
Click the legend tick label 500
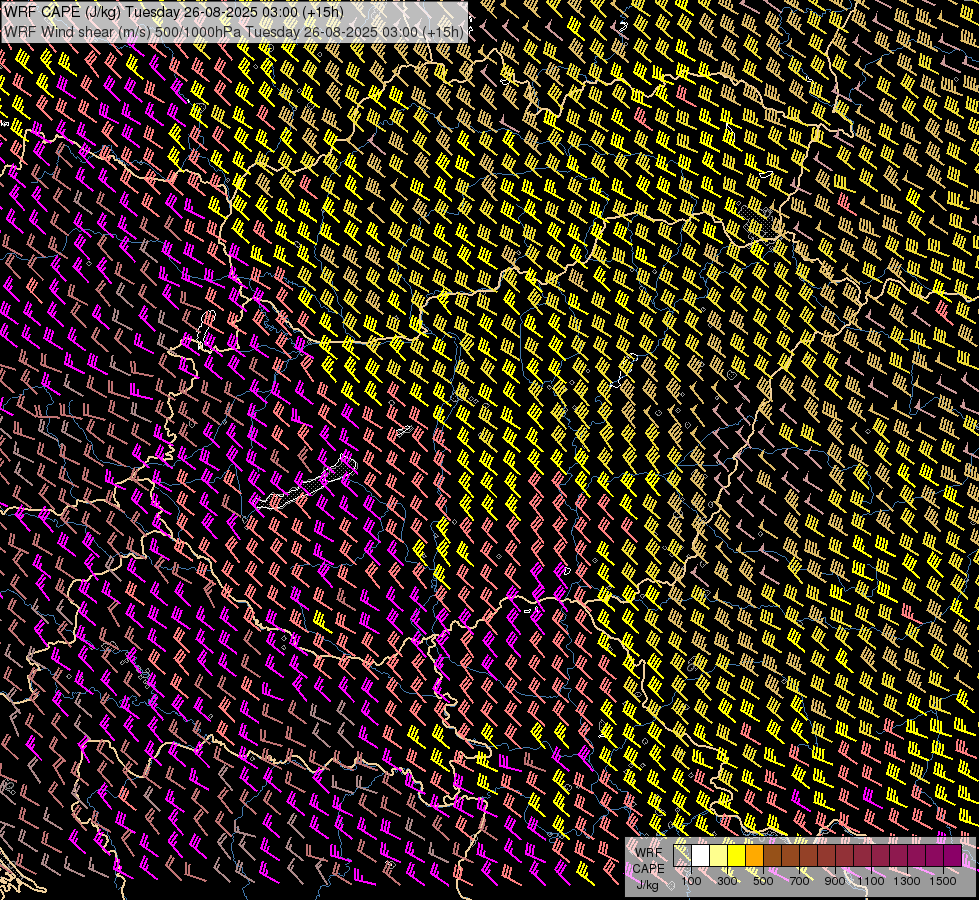point(763,881)
